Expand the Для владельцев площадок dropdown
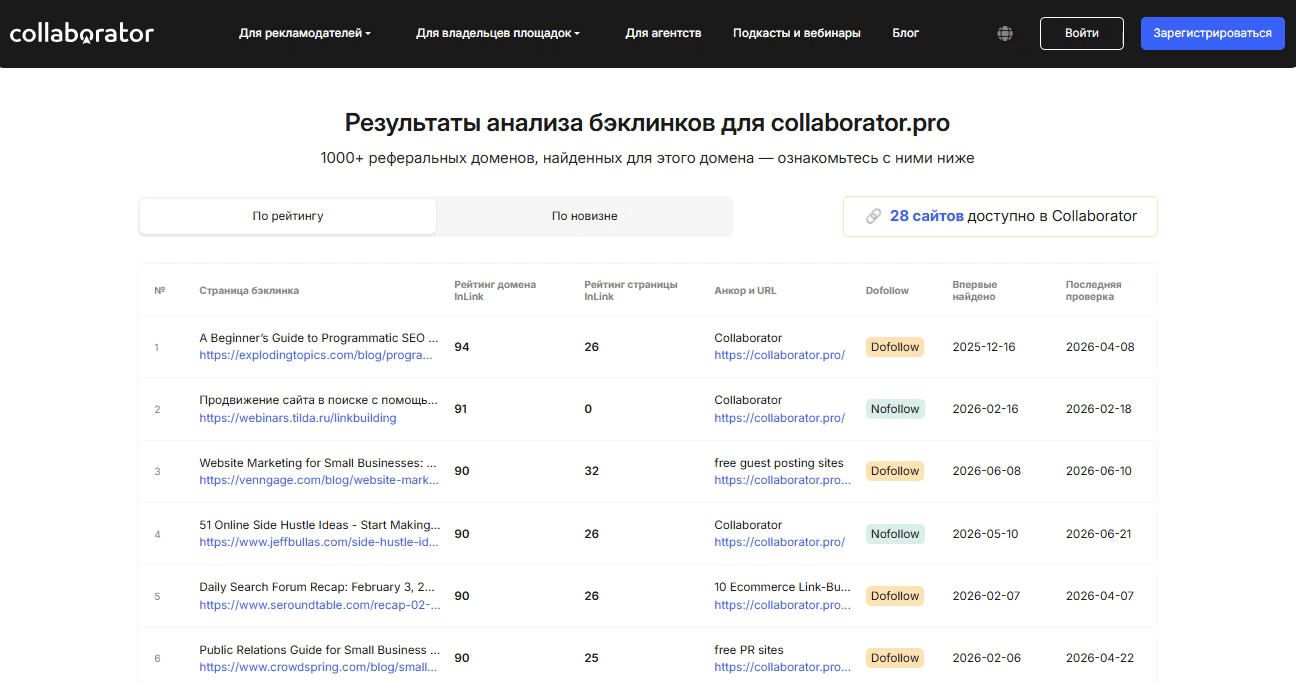 498,33
